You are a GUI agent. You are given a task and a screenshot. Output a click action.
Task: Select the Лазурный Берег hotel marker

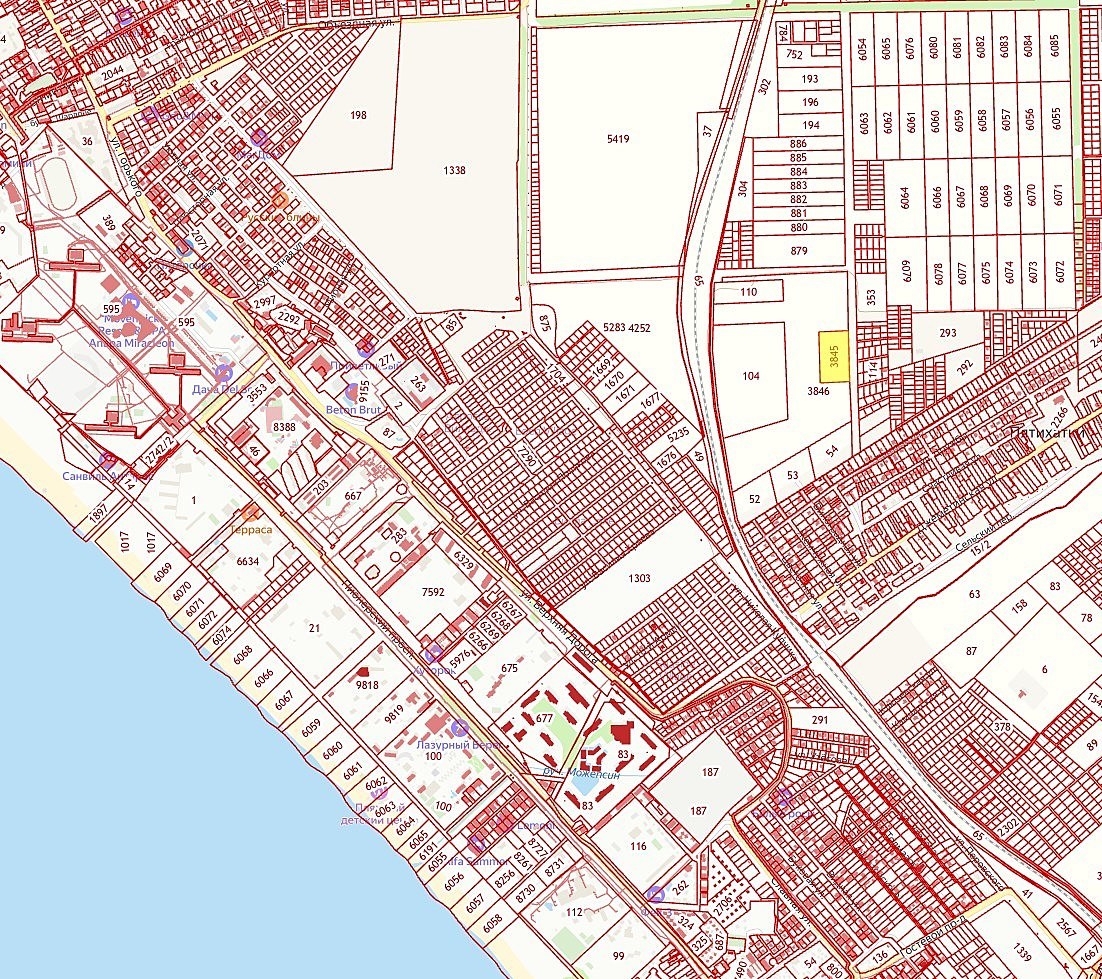[459, 728]
